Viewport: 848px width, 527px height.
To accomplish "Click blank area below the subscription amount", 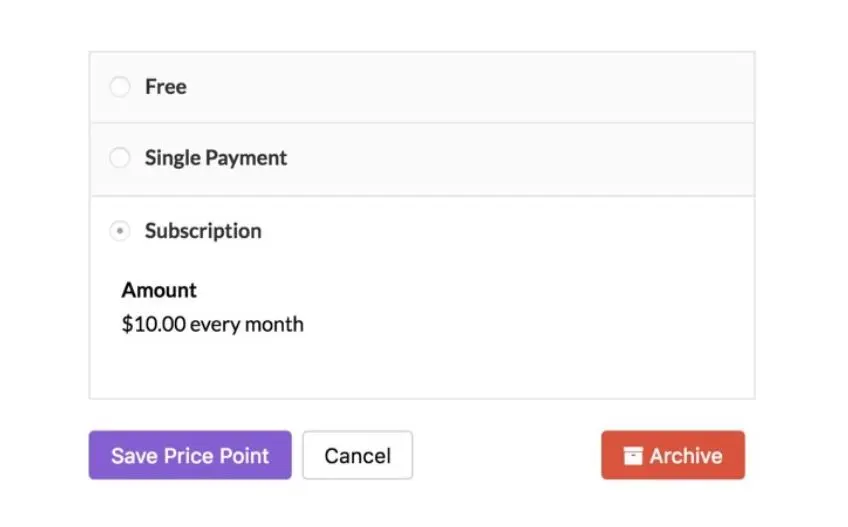I will pos(420,368).
